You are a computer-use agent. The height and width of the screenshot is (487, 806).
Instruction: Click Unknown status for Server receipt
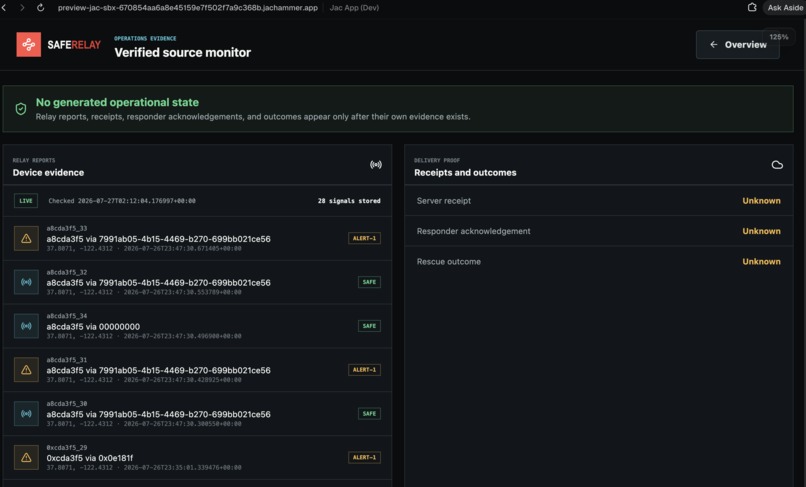(x=761, y=201)
